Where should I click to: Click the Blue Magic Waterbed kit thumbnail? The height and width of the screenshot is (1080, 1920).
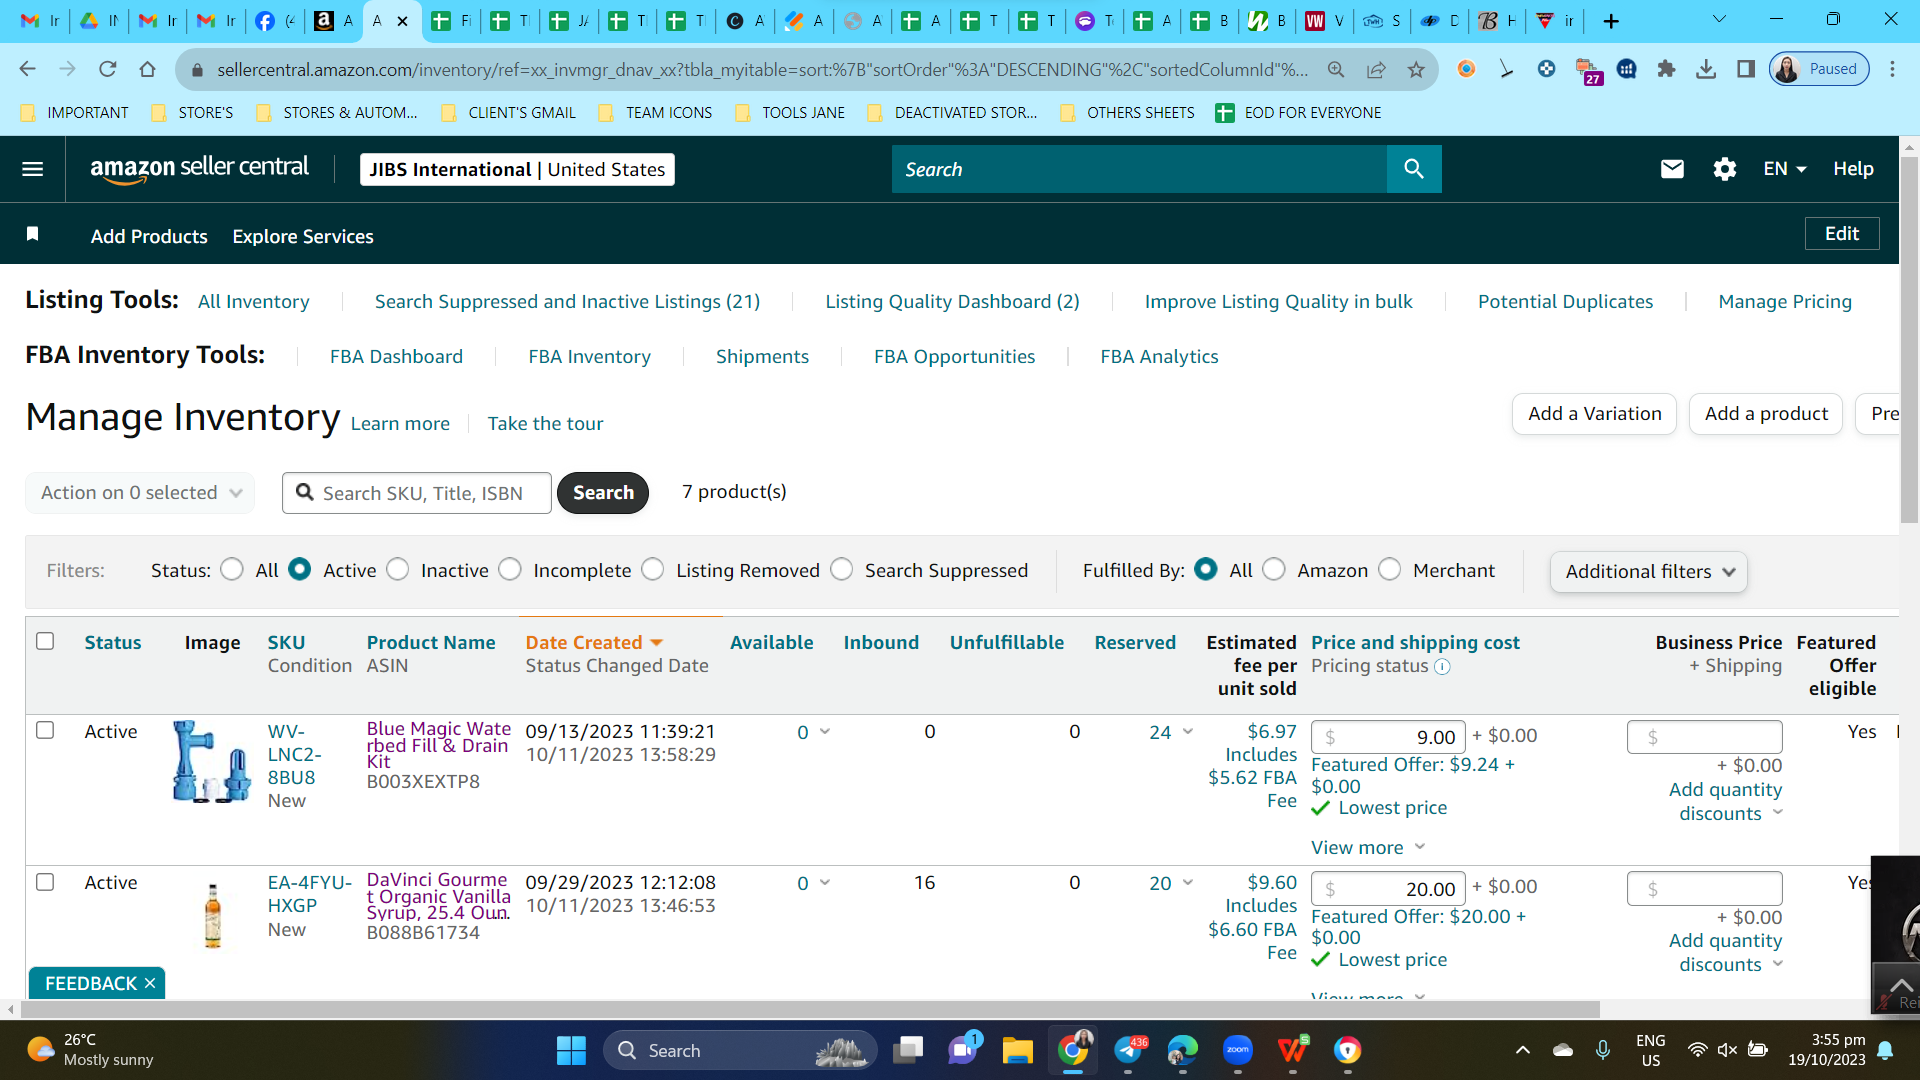click(211, 762)
